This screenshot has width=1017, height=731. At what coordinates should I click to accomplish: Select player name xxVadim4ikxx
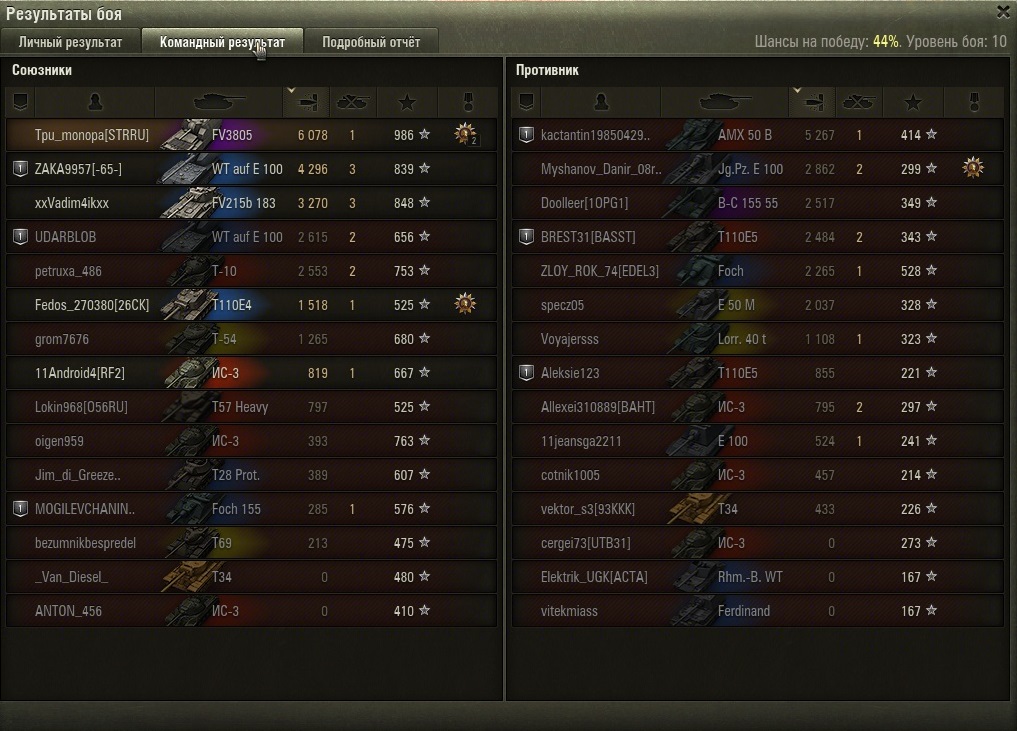click(x=71, y=203)
